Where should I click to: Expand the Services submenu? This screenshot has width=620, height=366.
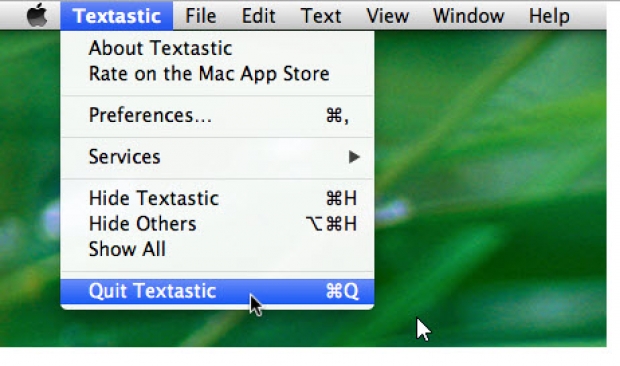coord(217,157)
